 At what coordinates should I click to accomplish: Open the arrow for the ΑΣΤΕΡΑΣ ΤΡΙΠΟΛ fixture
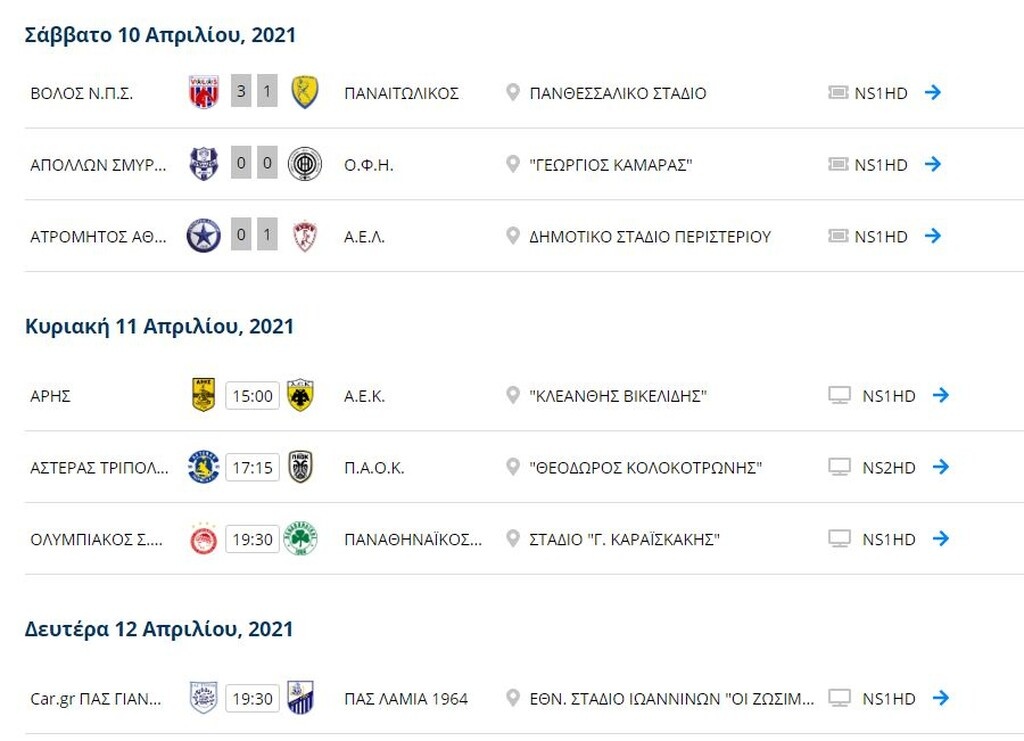click(938, 467)
